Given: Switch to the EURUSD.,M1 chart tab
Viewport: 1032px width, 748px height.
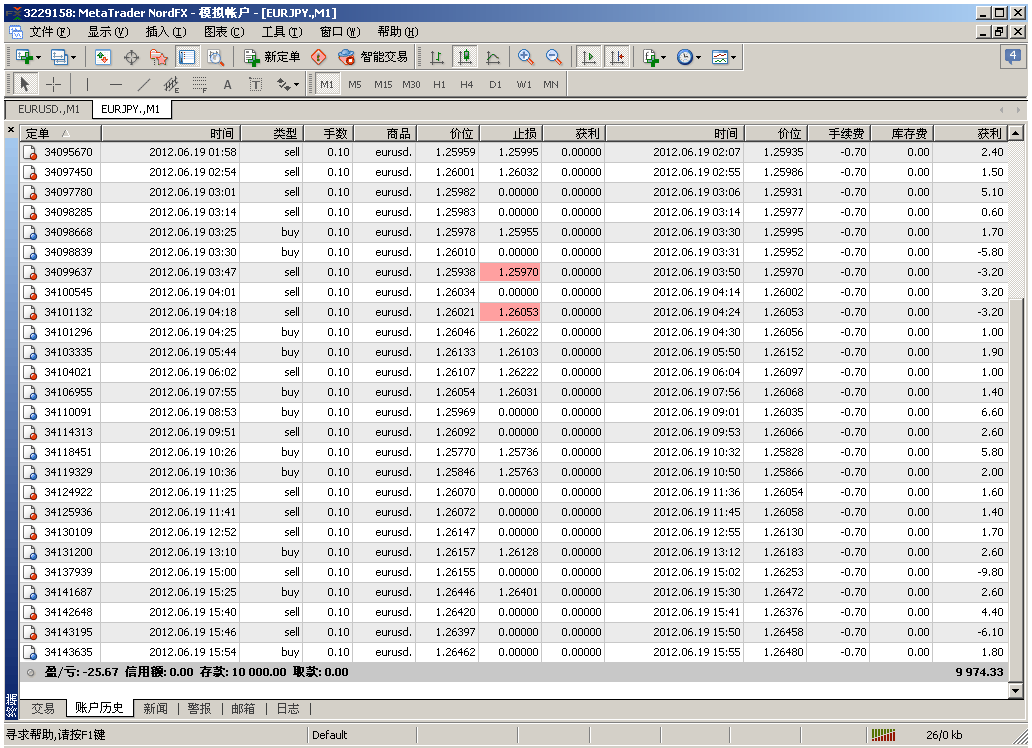Looking at the screenshot, I should [x=48, y=109].
